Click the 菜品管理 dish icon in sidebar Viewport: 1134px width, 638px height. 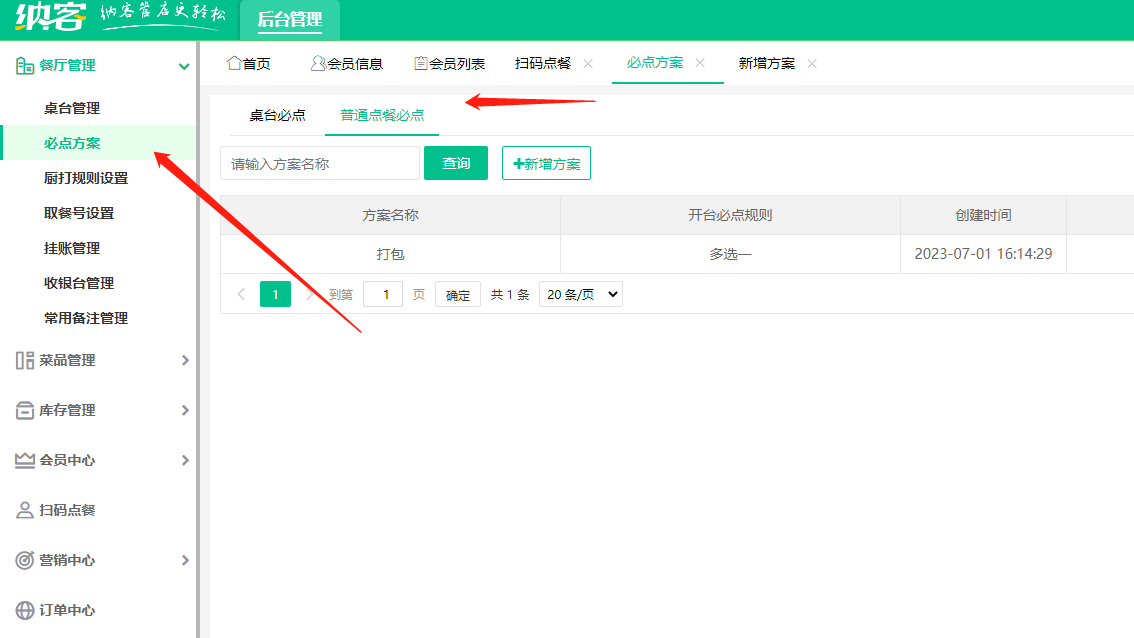coord(25,360)
